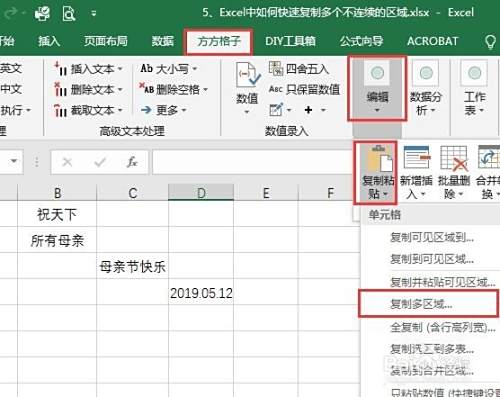
Task: Select column B header
Action: 57,193
